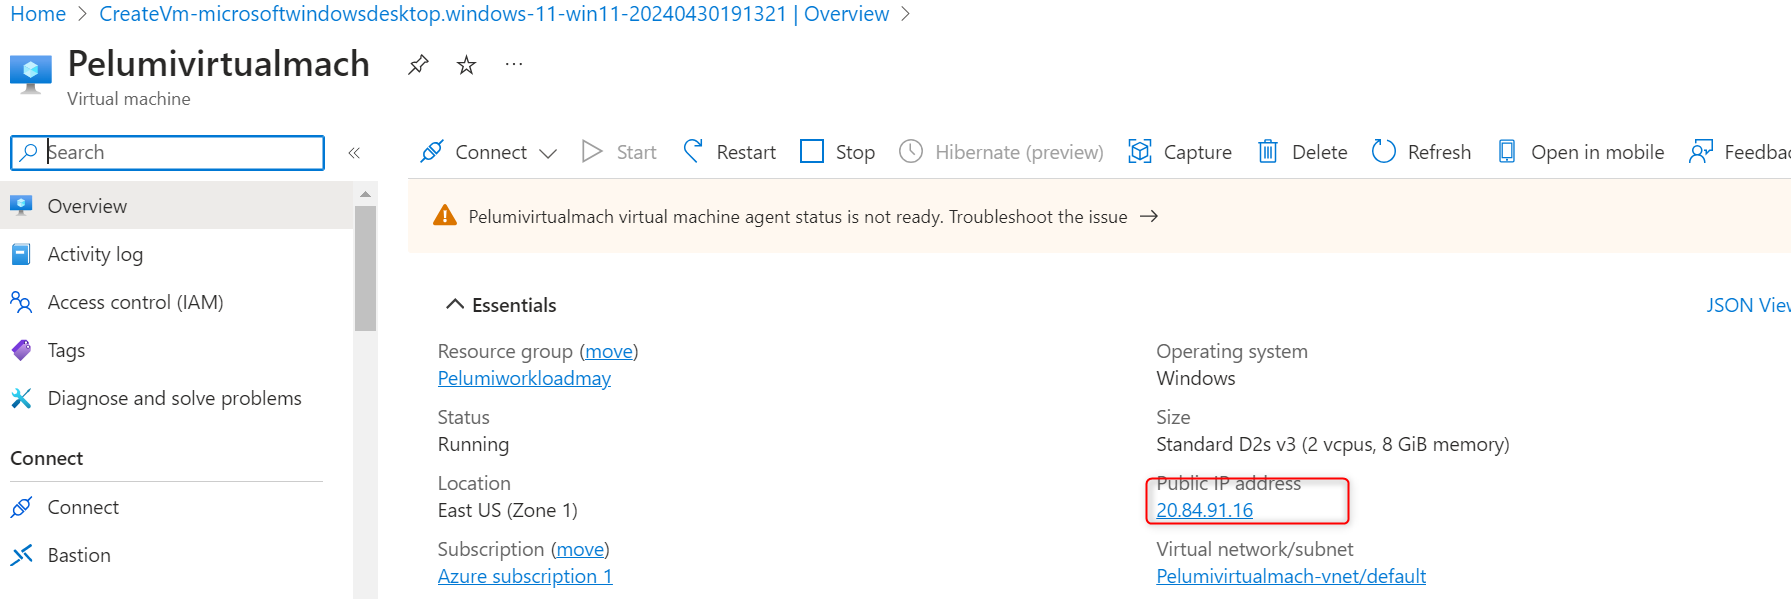Select the Standard D2s v3 size text
Viewport: 1791px width, 599px height.
1332,444
